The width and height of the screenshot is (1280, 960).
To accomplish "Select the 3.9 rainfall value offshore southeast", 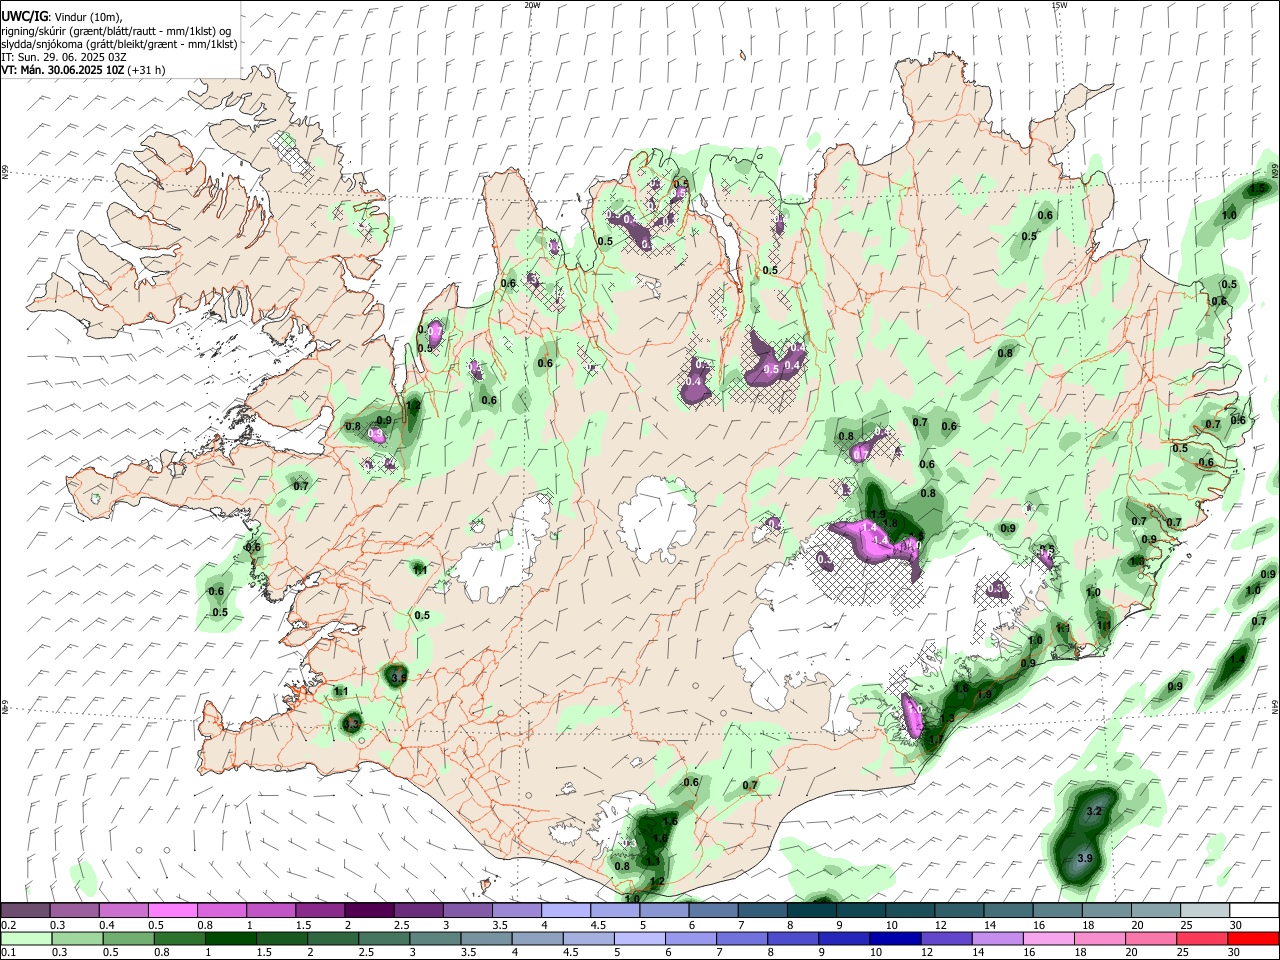I will (1086, 859).
